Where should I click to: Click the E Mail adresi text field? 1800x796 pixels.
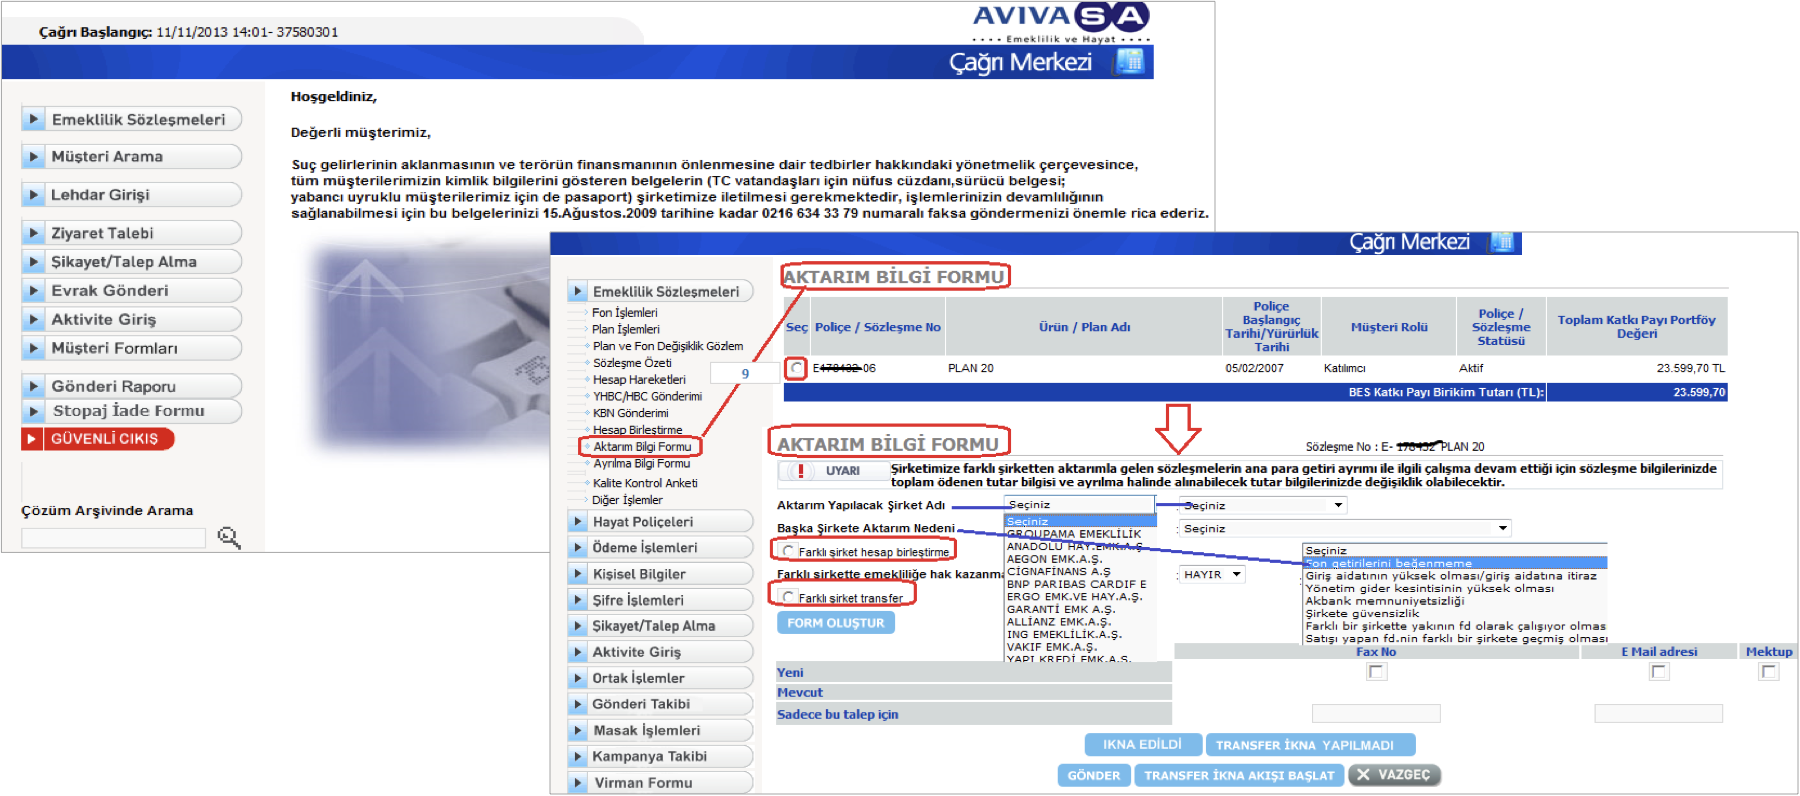click(x=1658, y=713)
